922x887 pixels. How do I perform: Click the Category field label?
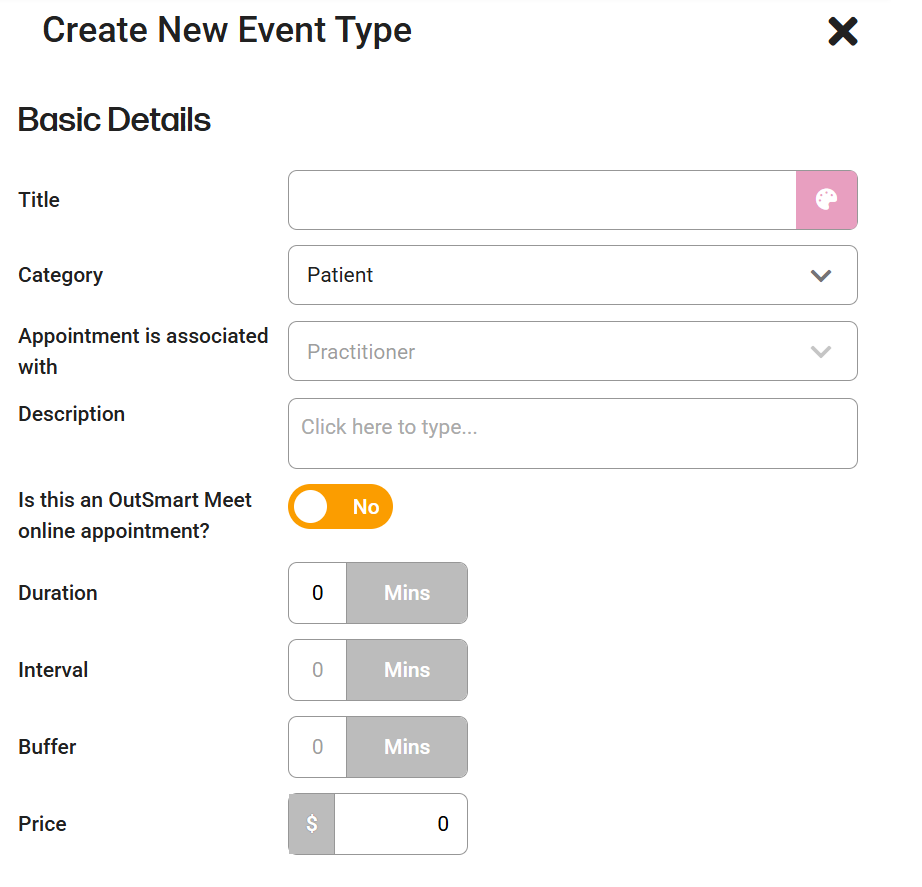coord(61,275)
